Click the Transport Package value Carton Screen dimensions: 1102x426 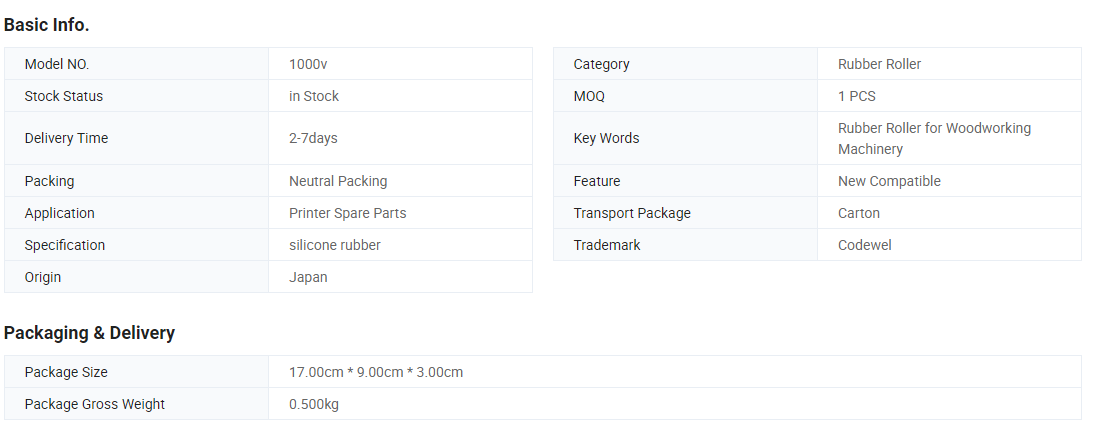tap(859, 213)
